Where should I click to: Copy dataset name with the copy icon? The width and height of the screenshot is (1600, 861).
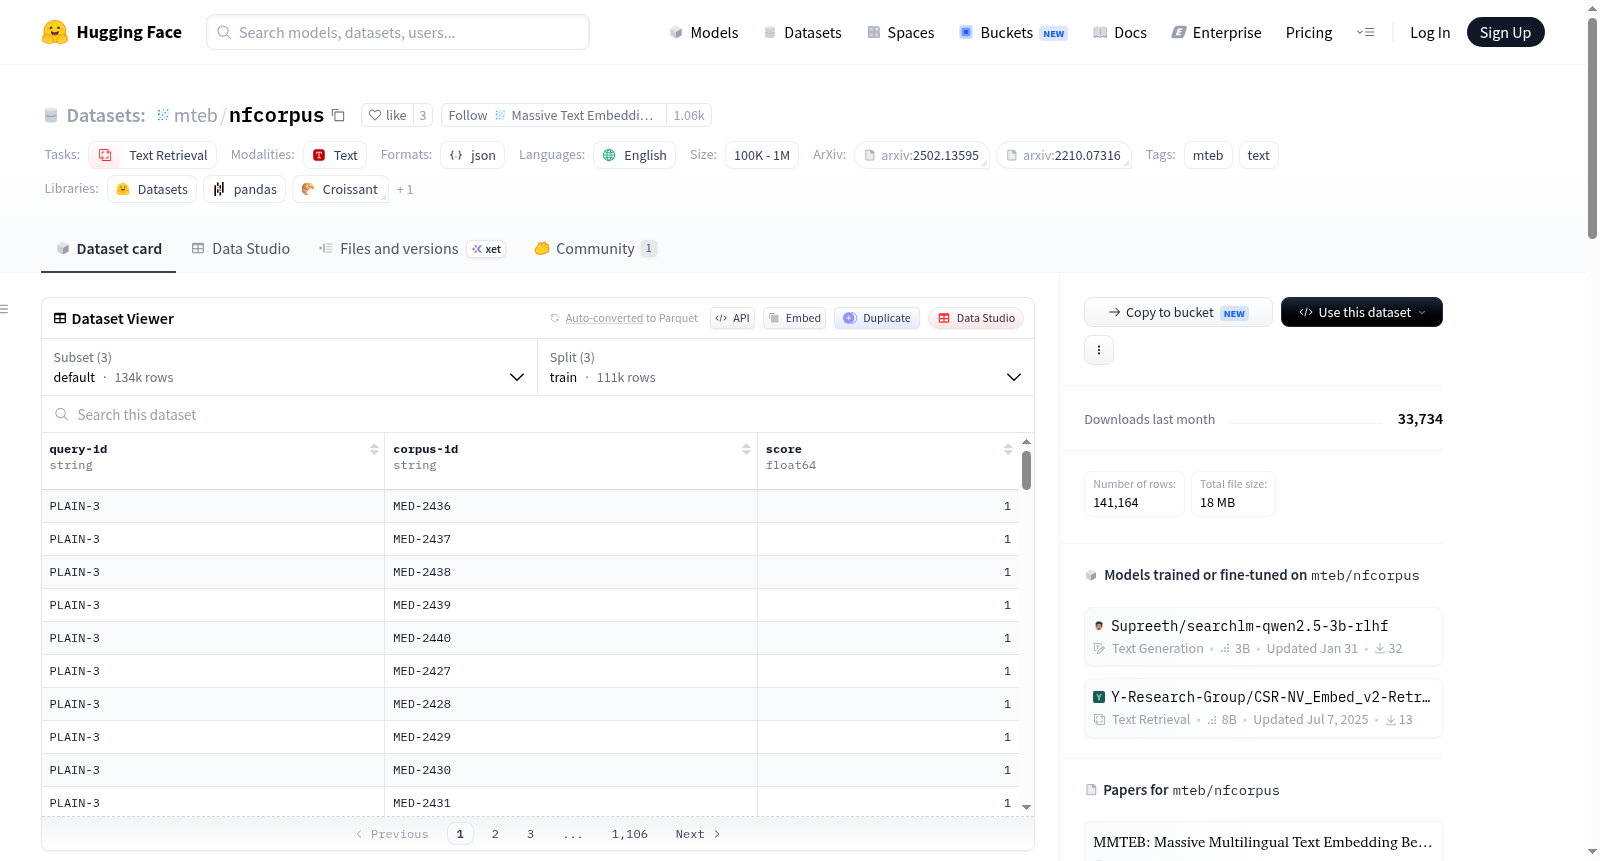(338, 115)
